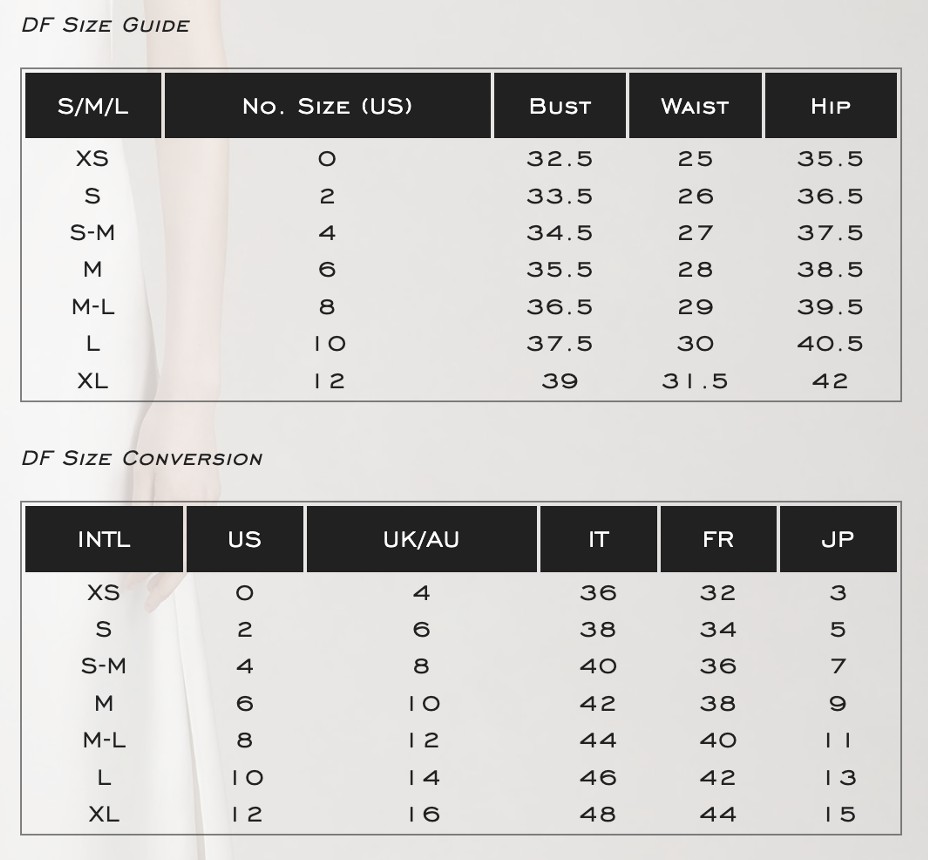This screenshot has width=928, height=860.
Task: Click the DF Size Conversion title
Action: [142, 458]
